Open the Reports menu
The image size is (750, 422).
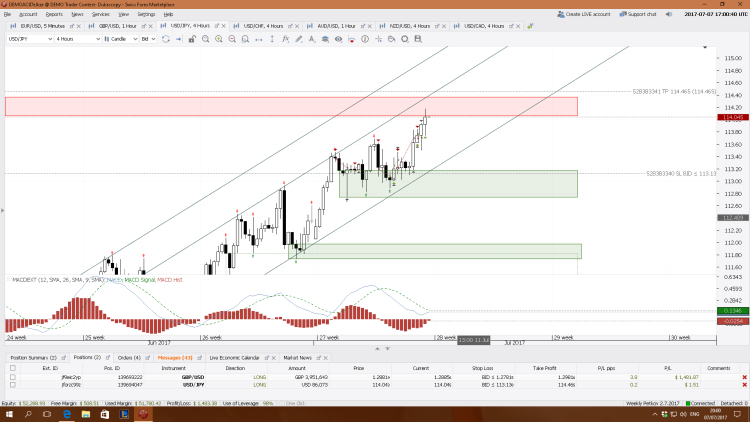click(x=54, y=14)
